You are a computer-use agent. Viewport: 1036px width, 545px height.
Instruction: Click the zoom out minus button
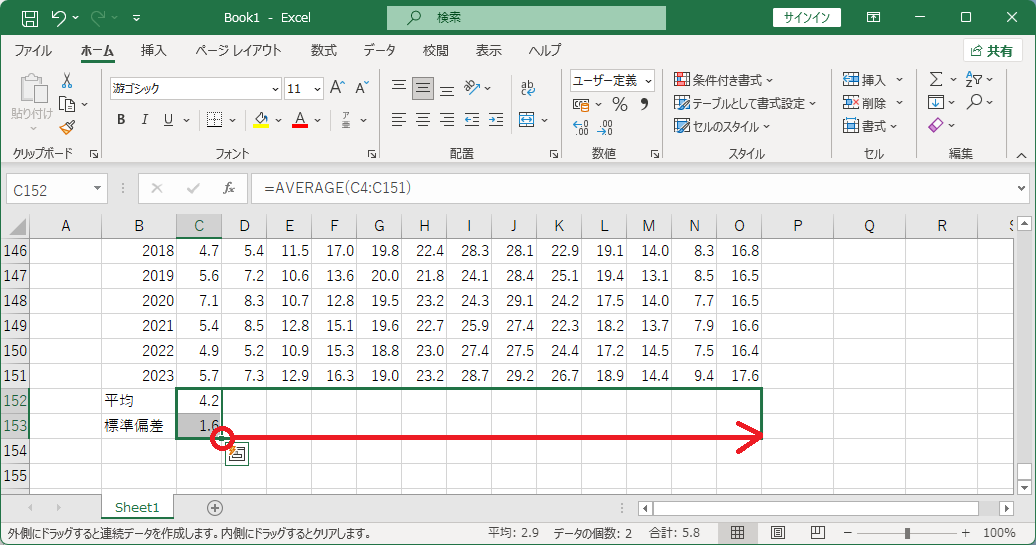click(847, 532)
